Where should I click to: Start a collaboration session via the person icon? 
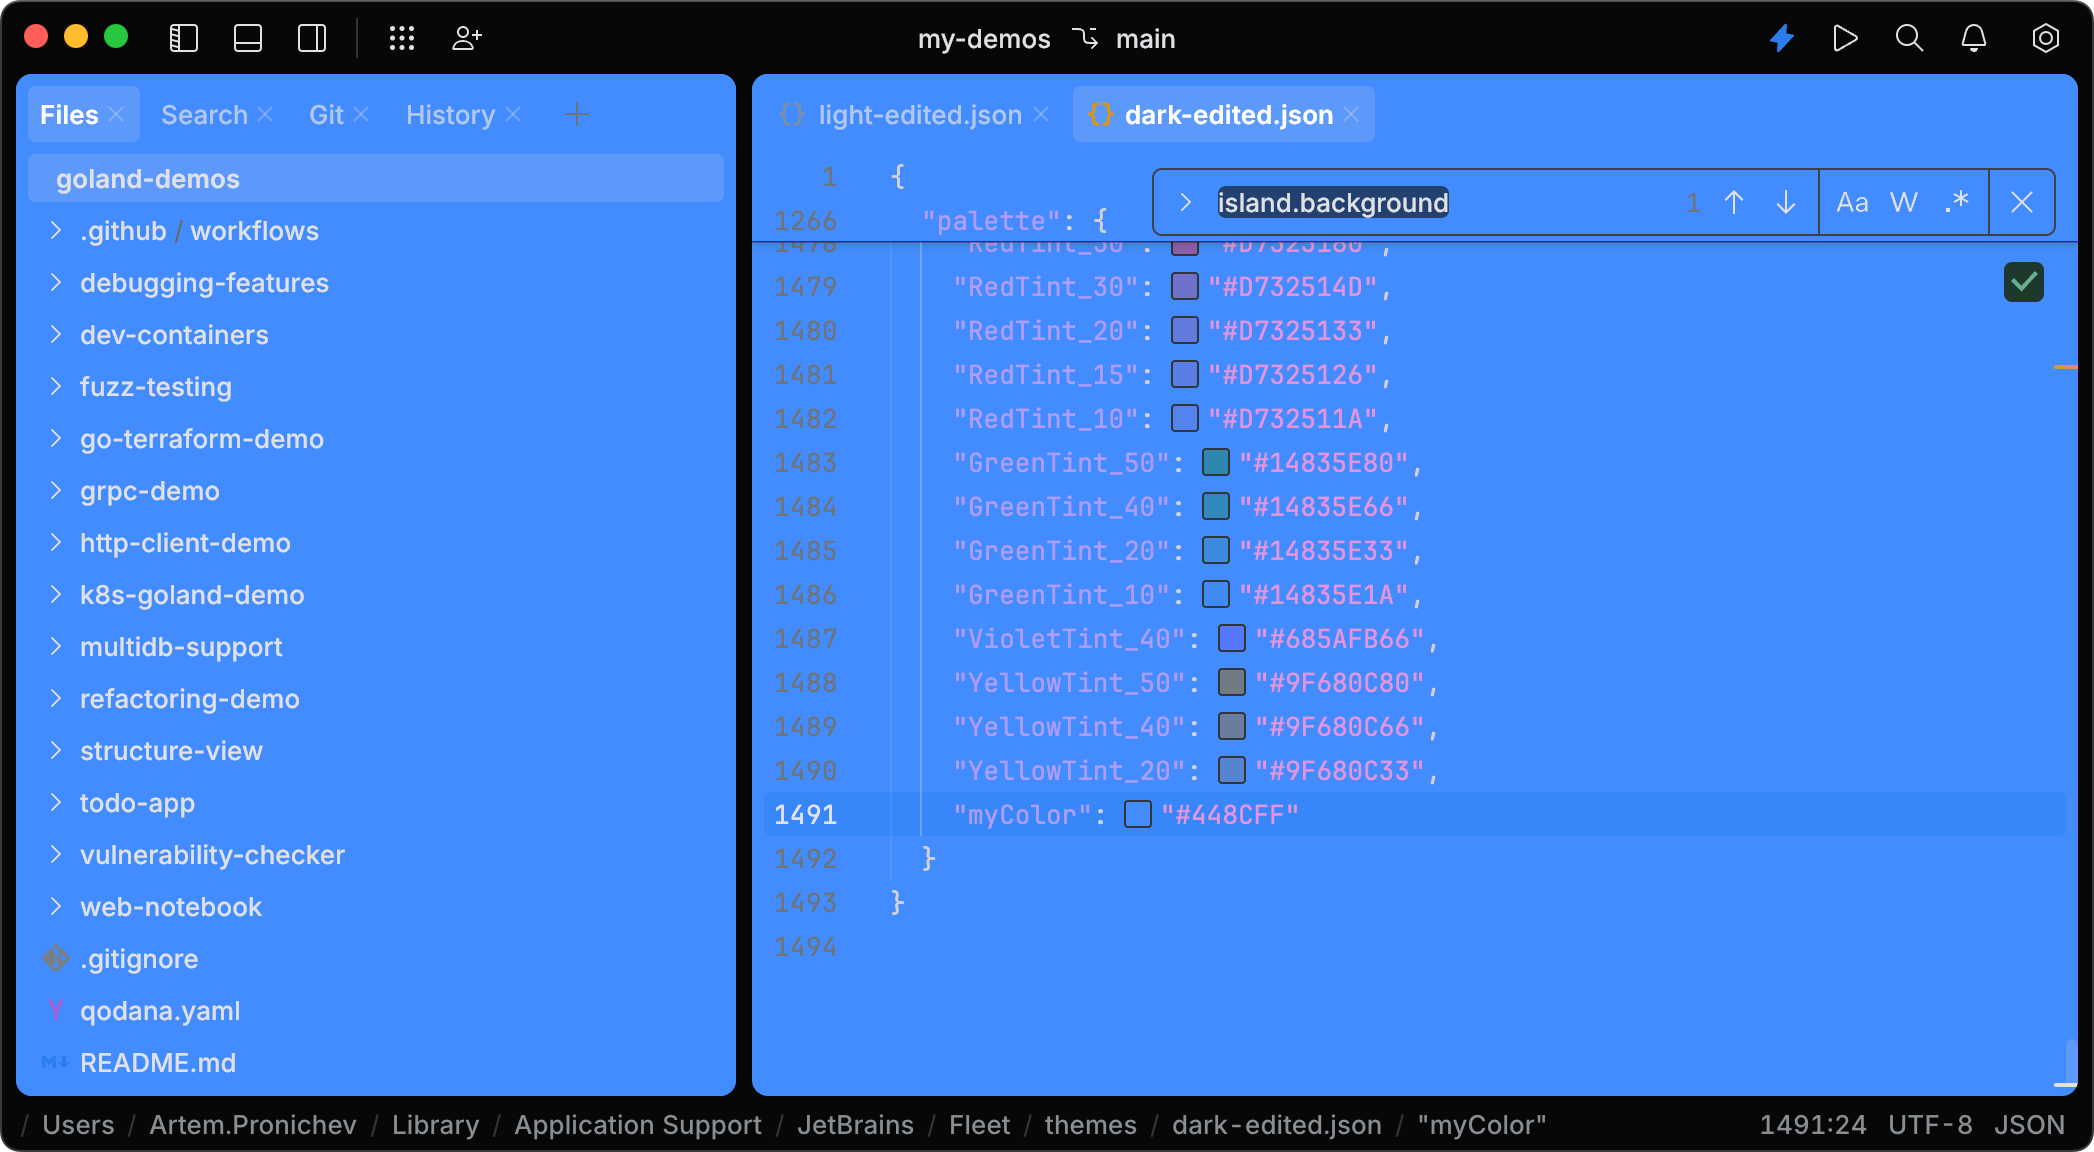[x=466, y=38]
